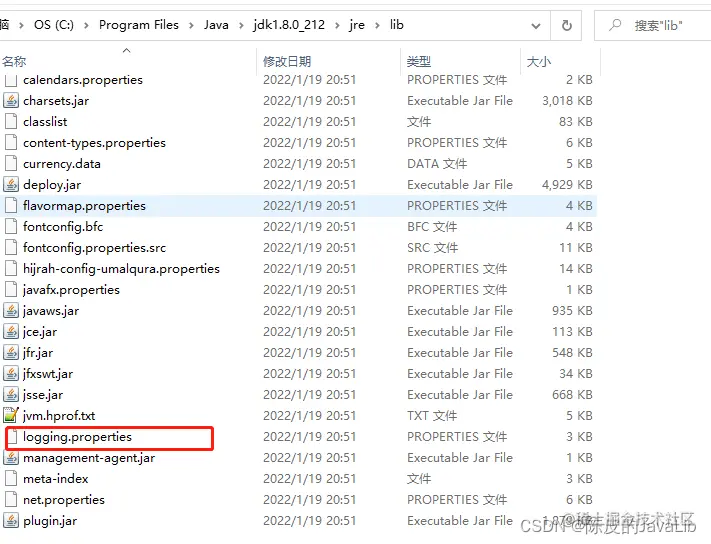Click the plugin.jar file icon

[11, 520]
